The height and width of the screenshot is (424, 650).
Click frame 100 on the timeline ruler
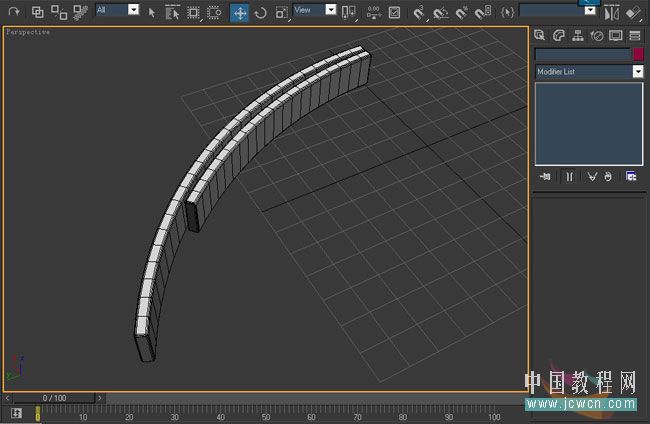click(x=494, y=417)
